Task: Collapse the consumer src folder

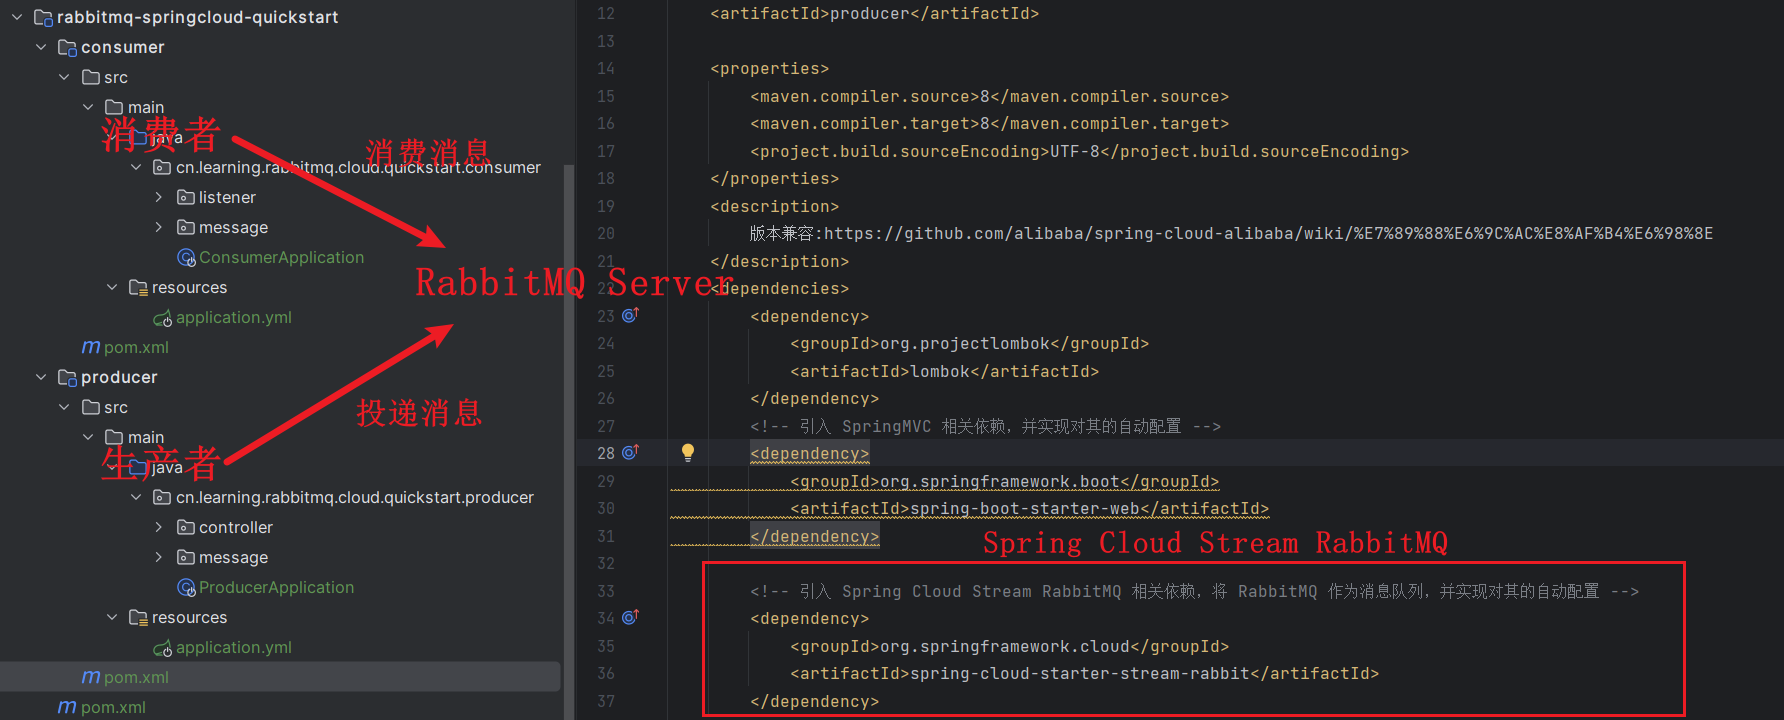Action: pyautogui.click(x=64, y=77)
